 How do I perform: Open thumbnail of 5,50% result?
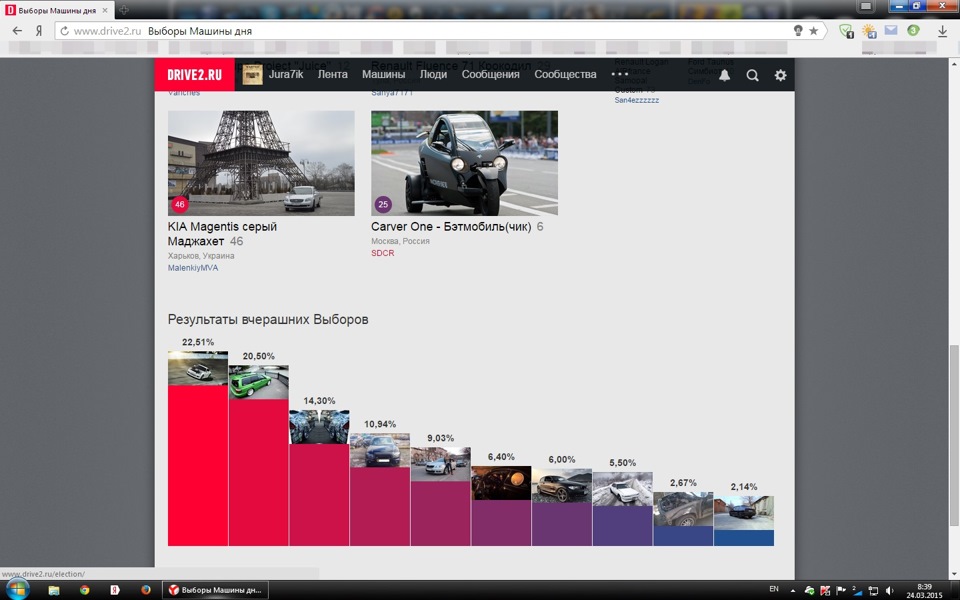622,489
